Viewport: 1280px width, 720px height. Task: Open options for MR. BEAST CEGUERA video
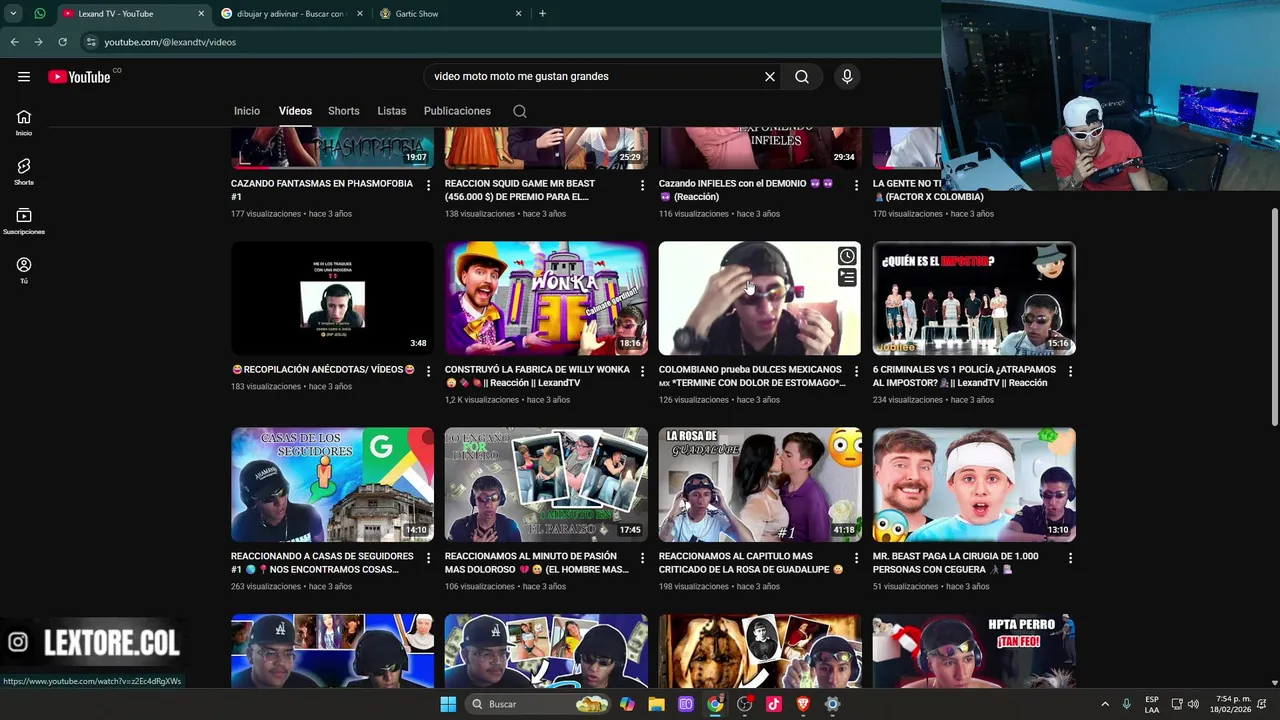point(1070,558)
